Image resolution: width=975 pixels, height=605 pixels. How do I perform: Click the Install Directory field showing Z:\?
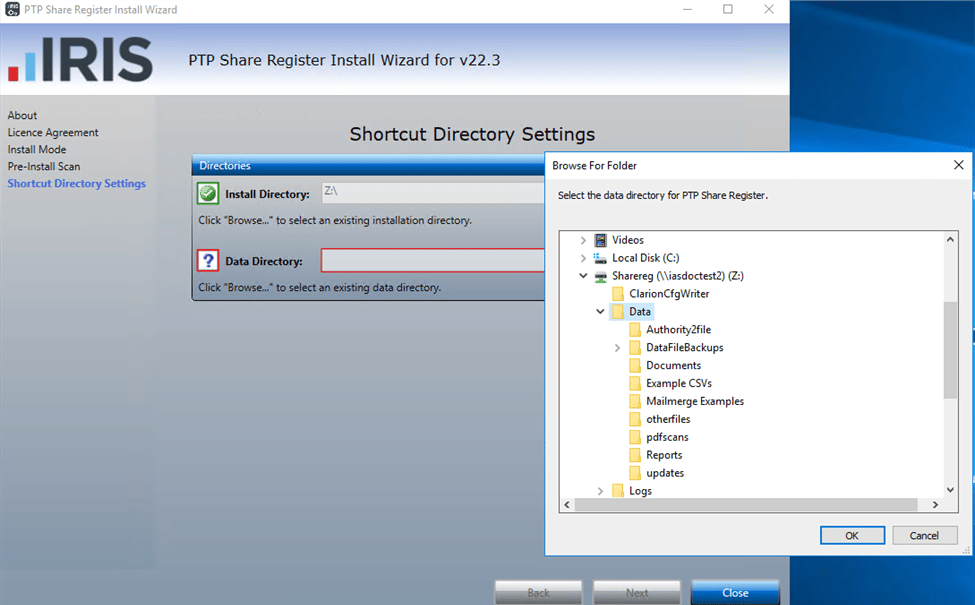coord(433,193)
